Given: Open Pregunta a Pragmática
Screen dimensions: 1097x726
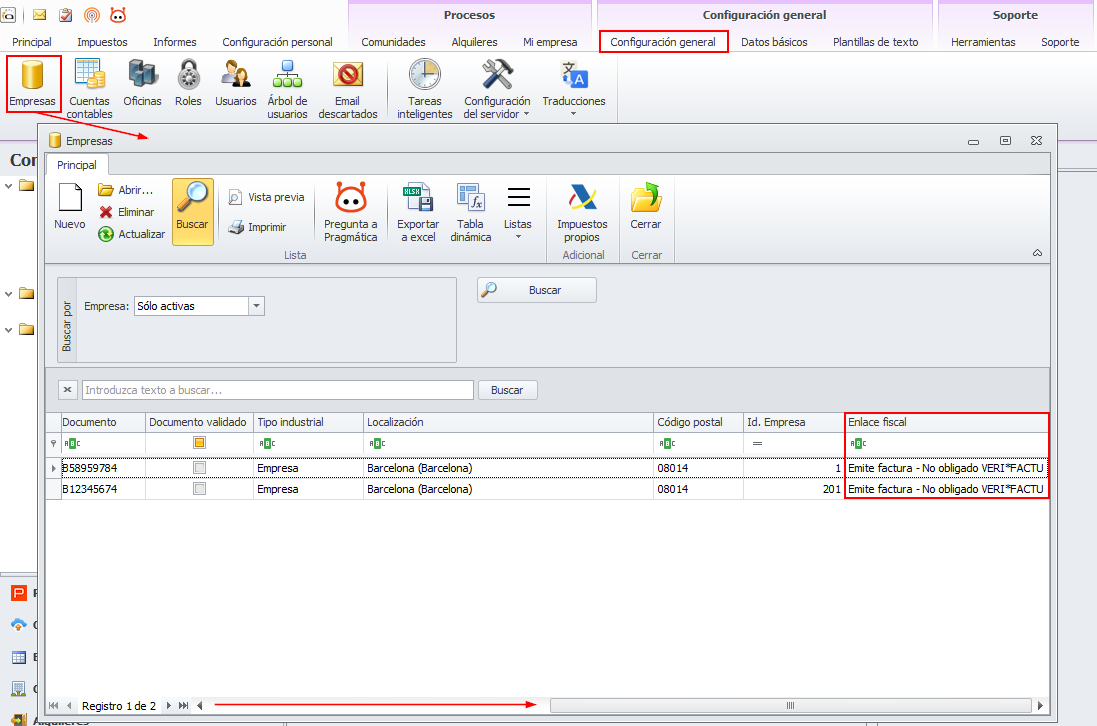Looking at the screenshot, I should pos(351,212).
